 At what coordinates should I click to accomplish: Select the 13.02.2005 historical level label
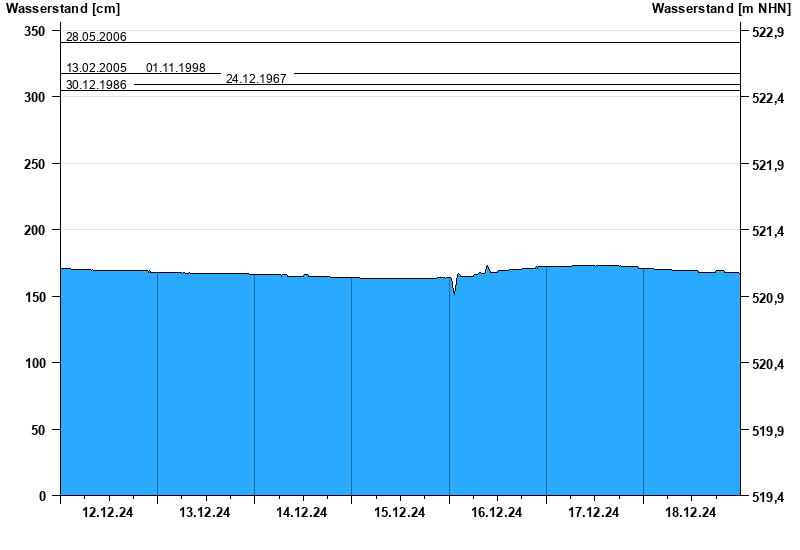point(96,68)
